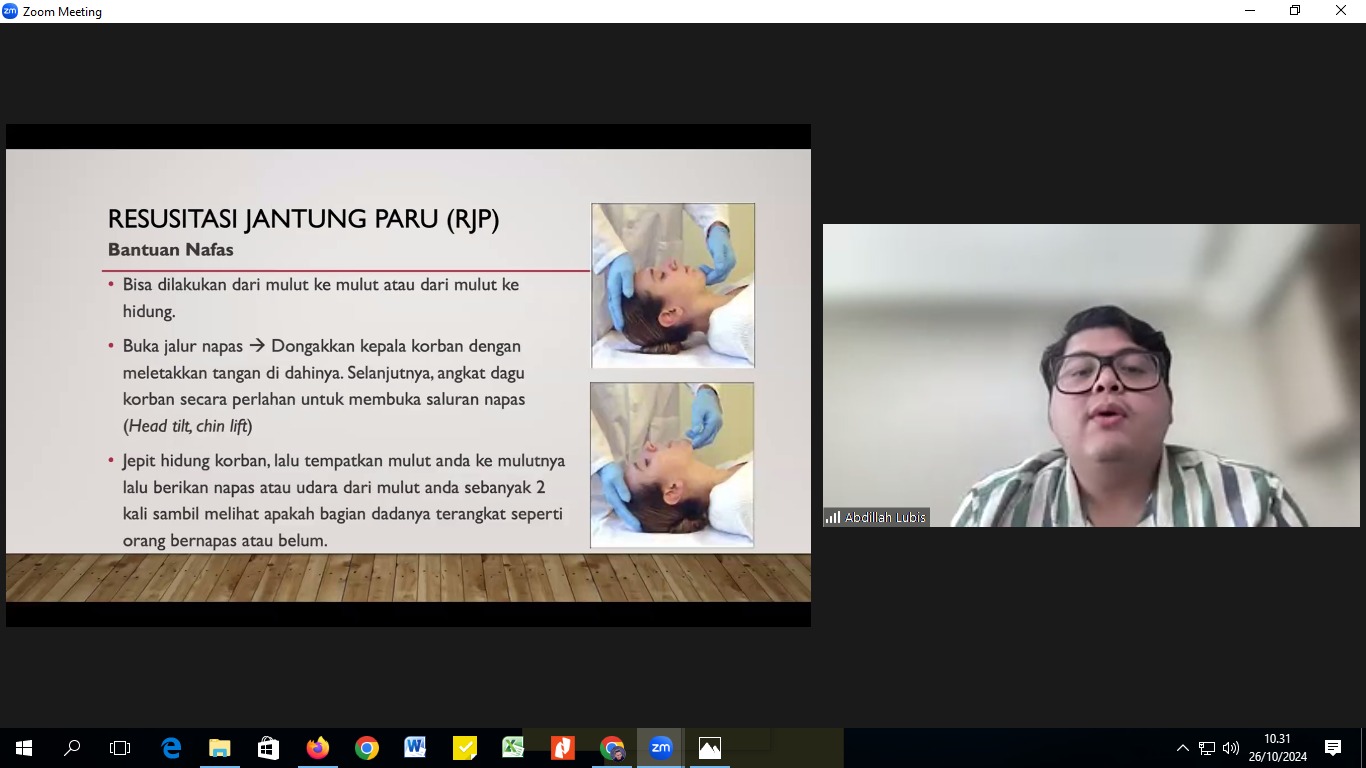1366x768 pixels.
Task: Click the signal strength bars icon
Action: point(833,518)
